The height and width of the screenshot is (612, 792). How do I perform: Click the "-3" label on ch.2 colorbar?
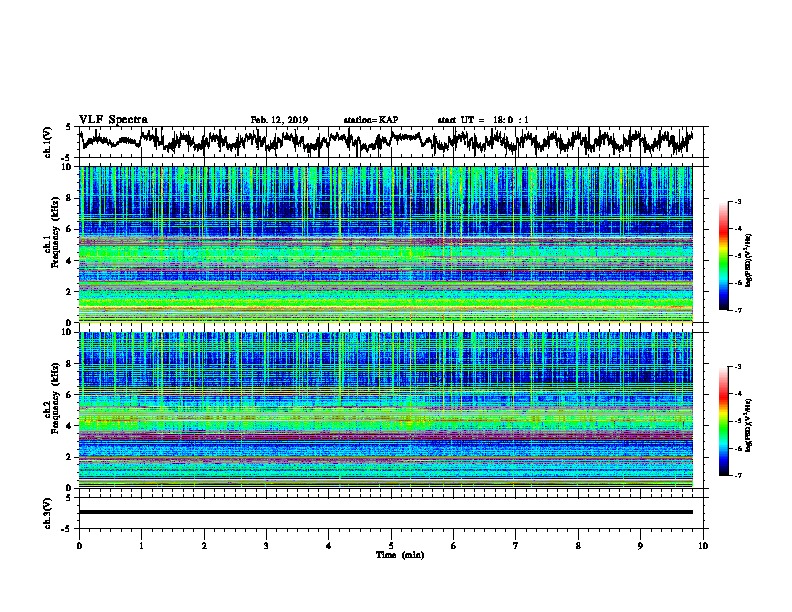(x=737, y=367)
